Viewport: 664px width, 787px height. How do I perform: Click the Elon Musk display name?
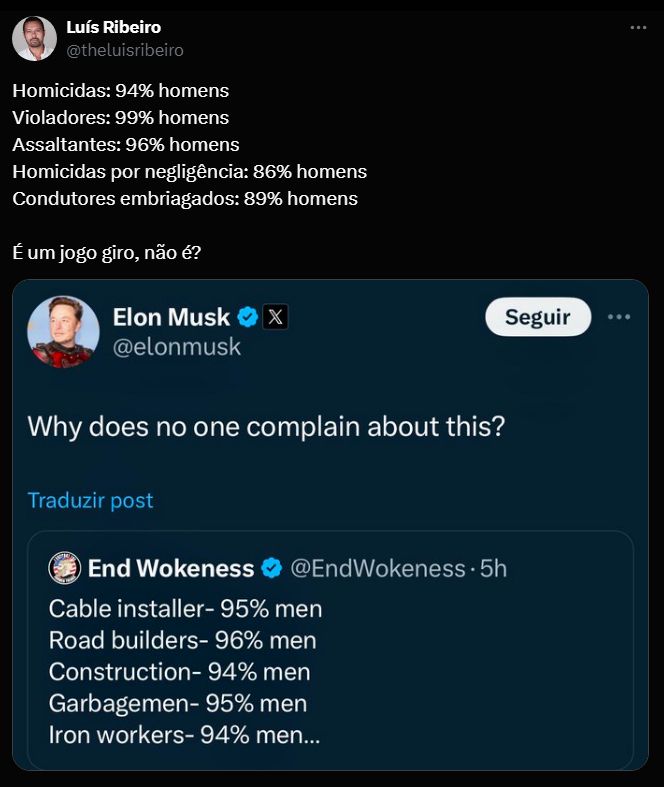click(171, 318)
